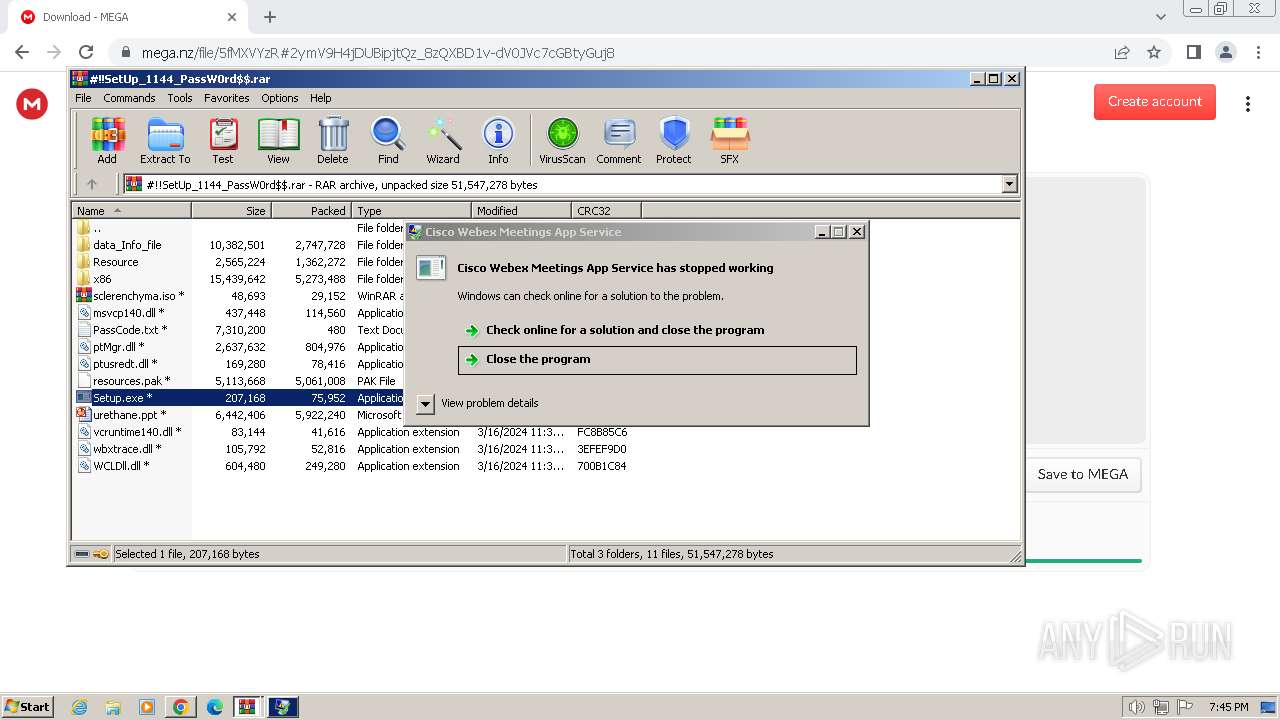Sort by Modified column header
Screen dimensions: 1280x720
[x=521, y=210]
